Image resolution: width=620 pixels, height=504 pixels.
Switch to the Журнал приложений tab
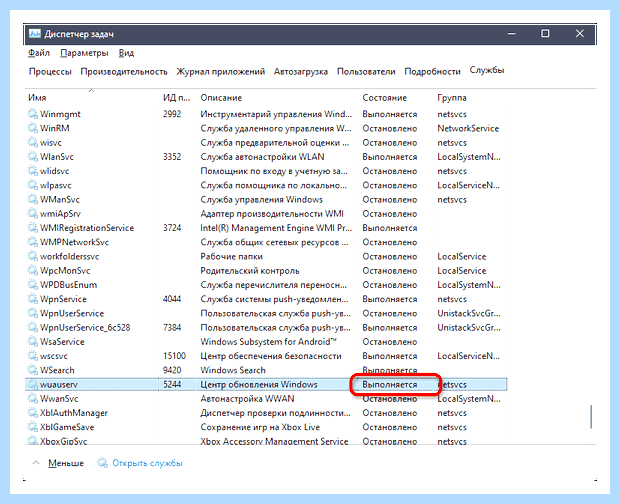pos(220,72)
